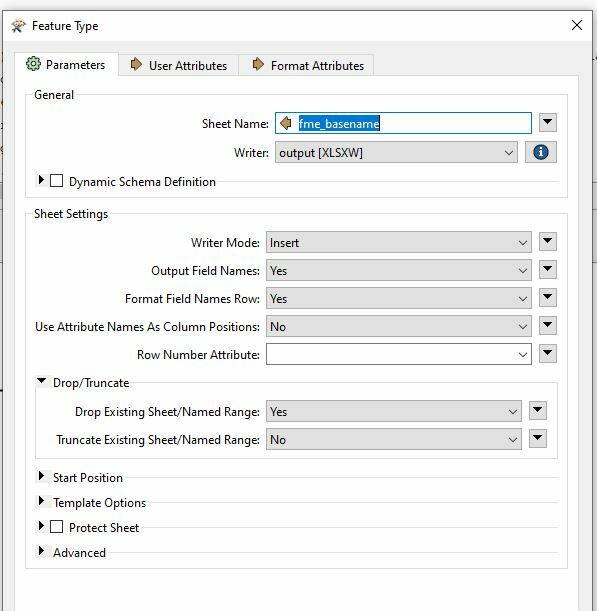The width and height of the screenshot is (597, 611).
Task: Click the blue writer info icon
Action: (540, 152)
